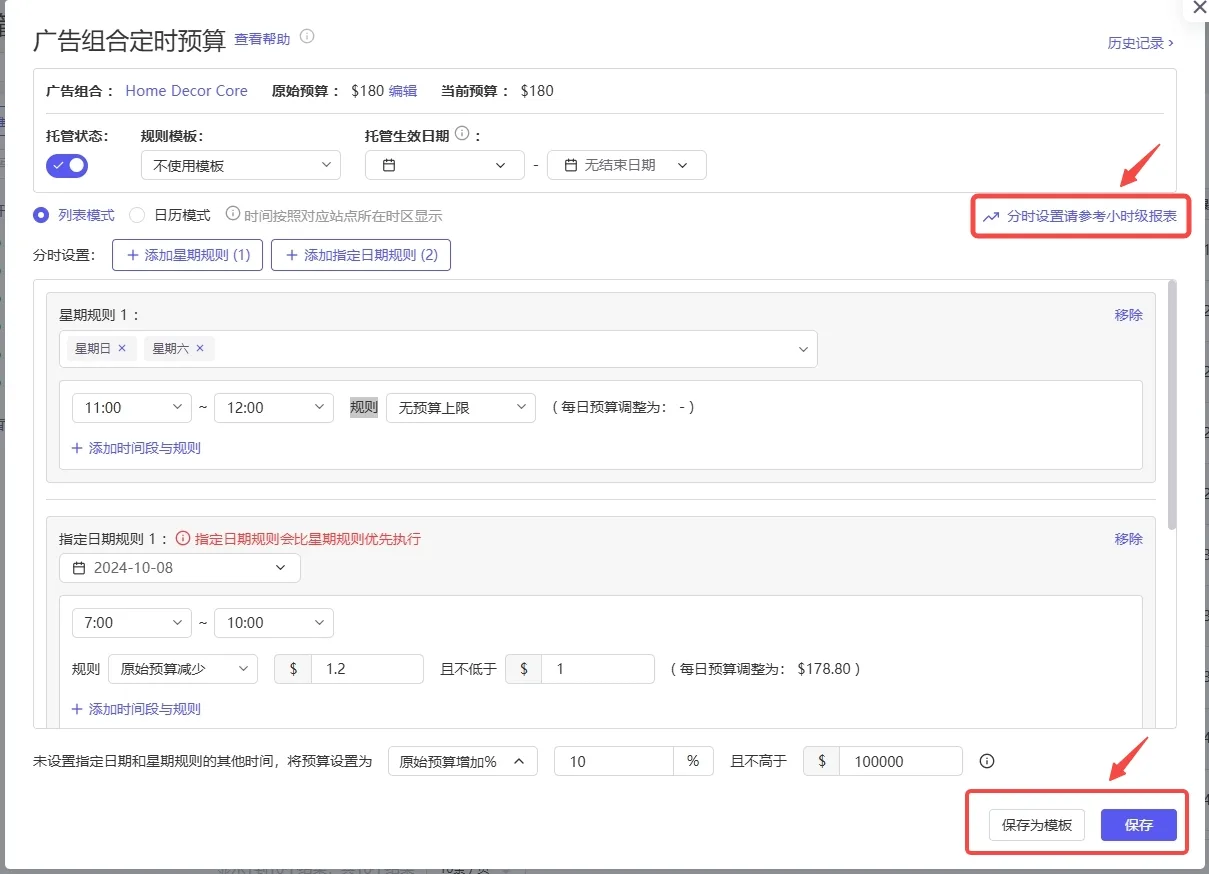Open the 无预算上限 rule dropdown
This screenshot has width=1209, height=874.
point(461,407)
